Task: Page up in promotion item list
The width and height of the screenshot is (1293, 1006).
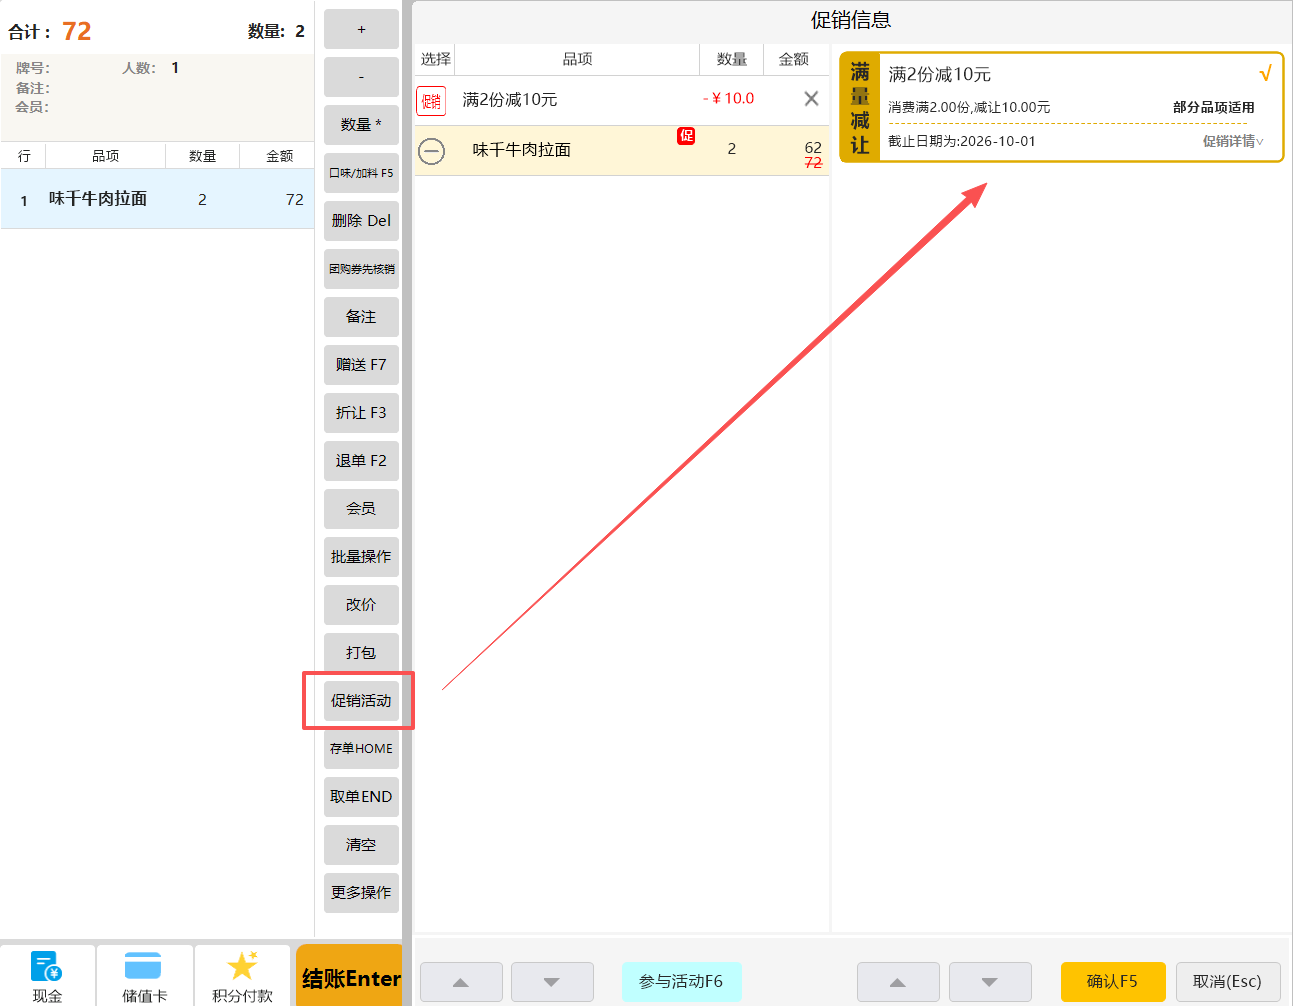Action: pos(461,982)
